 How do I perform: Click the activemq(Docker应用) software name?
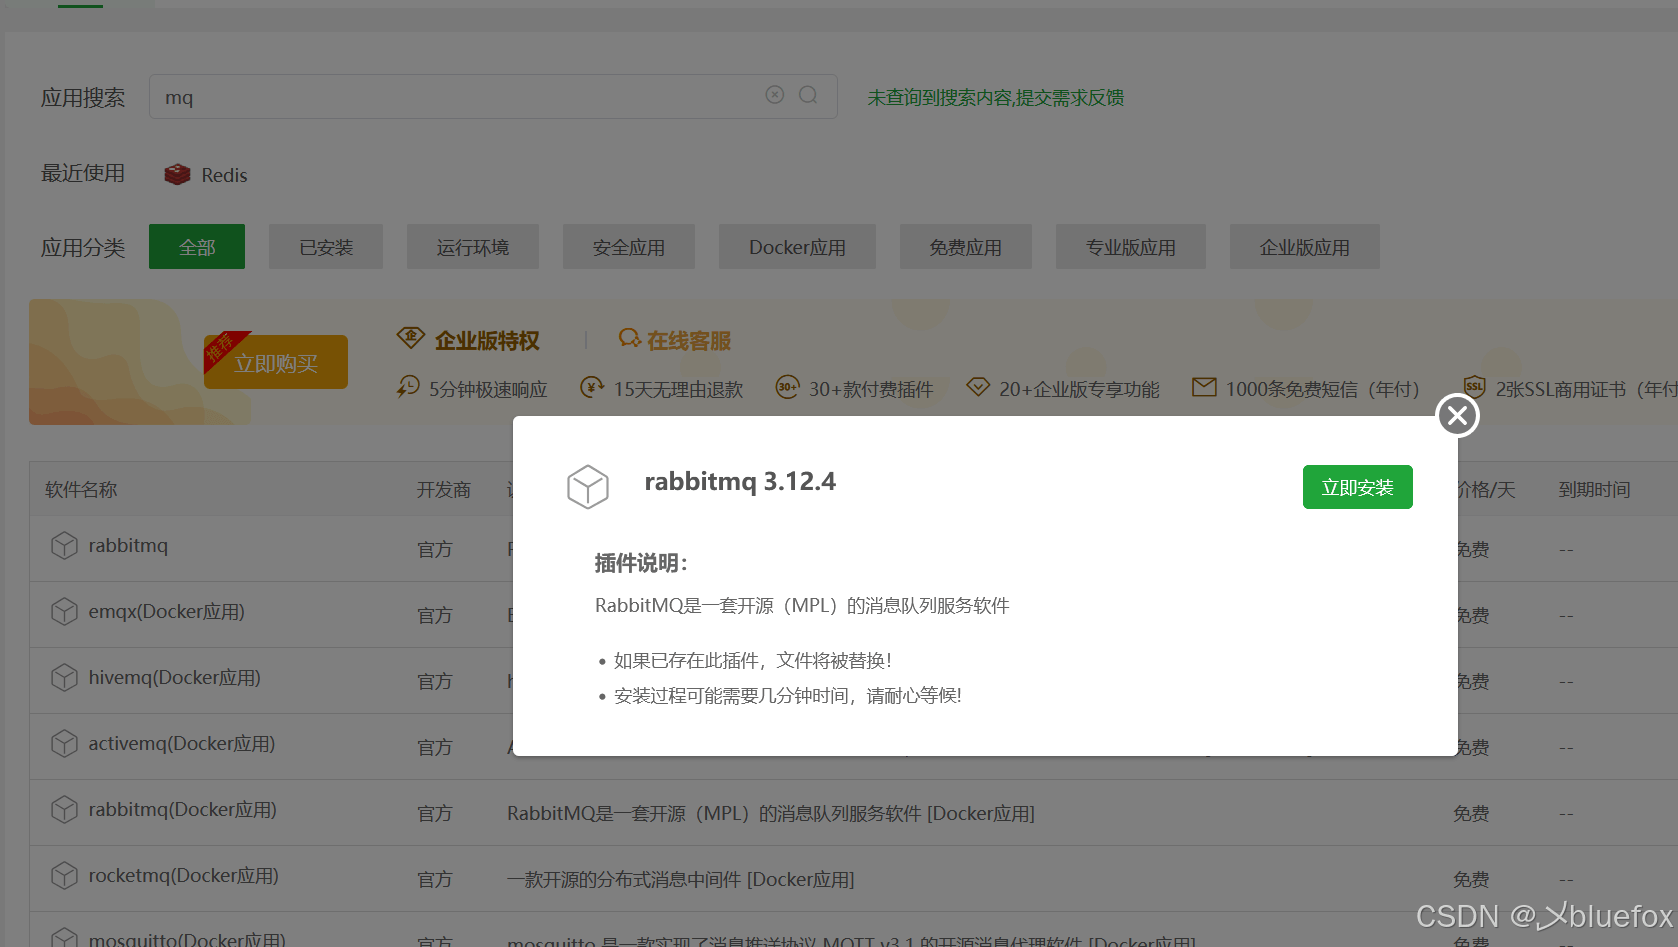pyautogui.click(x=182, y=743)
